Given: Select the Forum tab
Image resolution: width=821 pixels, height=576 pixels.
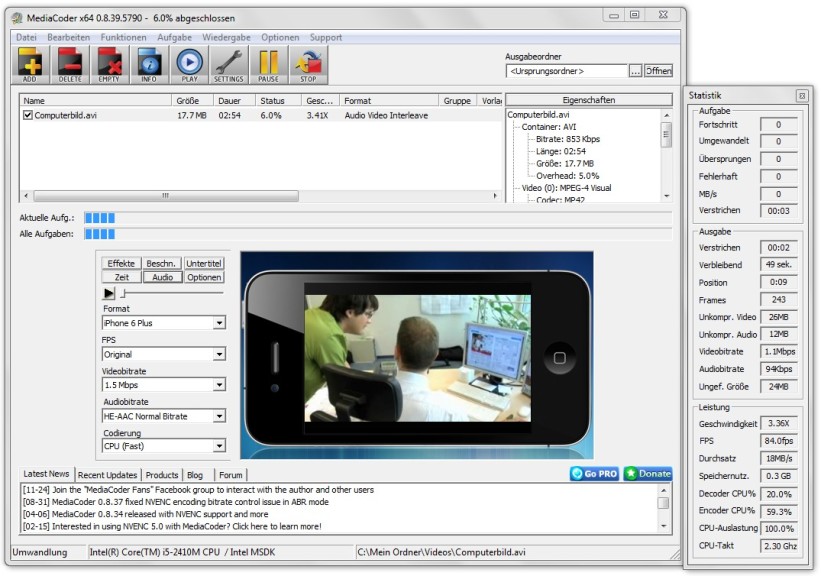Looking at the screenshot, I should [231, 475].
